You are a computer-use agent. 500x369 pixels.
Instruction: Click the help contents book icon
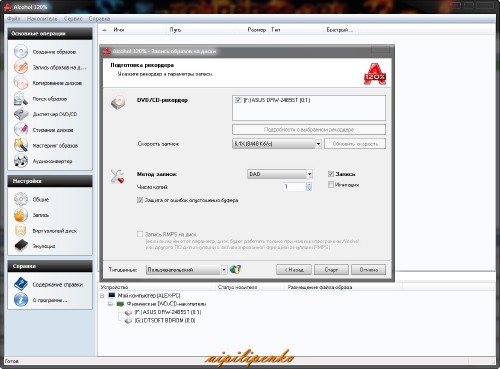click(21, 284)
